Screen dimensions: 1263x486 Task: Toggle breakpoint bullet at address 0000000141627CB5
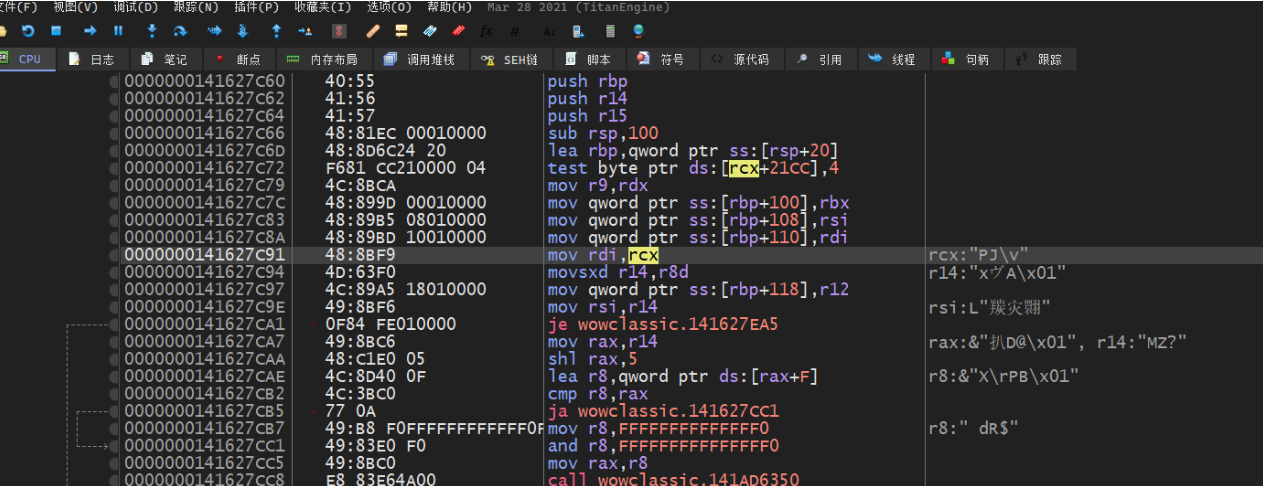point(114,411)
